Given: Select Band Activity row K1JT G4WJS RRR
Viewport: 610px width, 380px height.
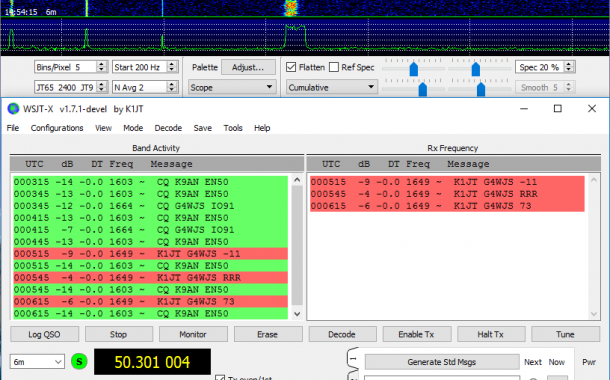Looking at the screenshot, I should [151, 277].
